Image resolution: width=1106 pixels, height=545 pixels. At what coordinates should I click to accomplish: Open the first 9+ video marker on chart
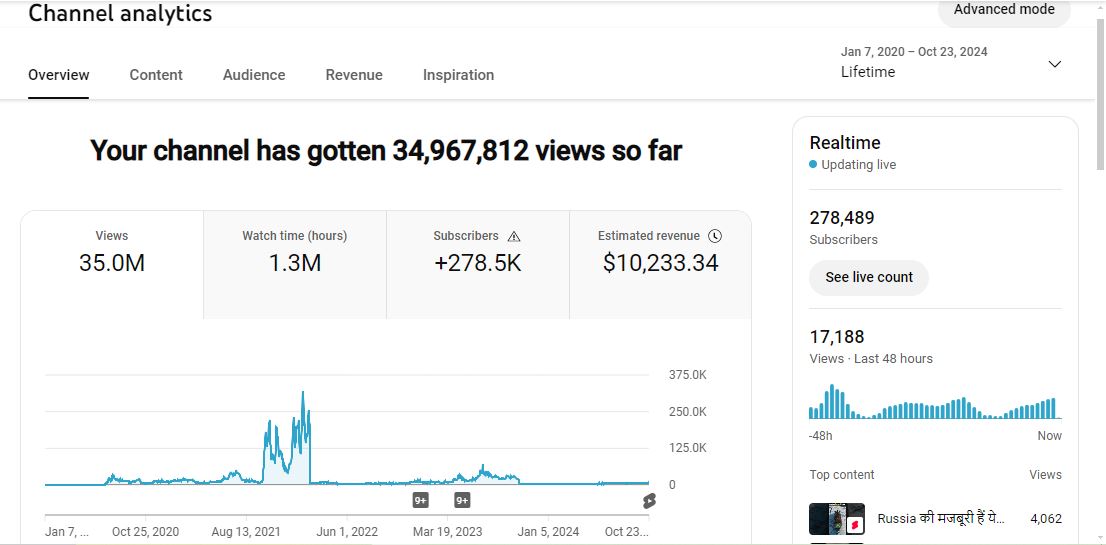click(x=421, y=500)
